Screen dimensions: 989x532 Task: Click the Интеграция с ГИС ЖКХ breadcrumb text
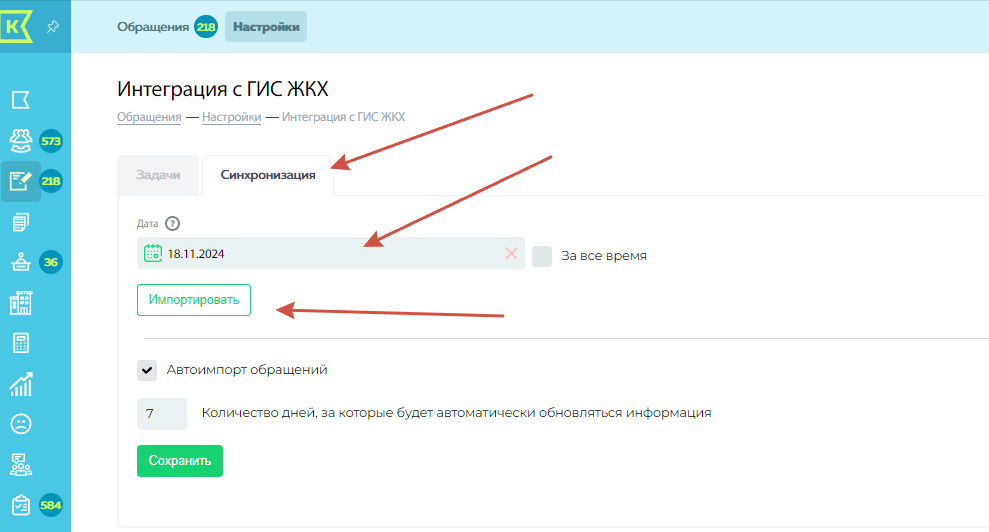click(x=343, y=117)
